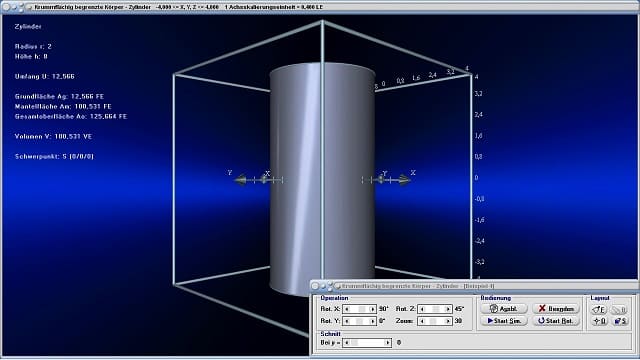Click the S layout icon button

tap(620, 321)
